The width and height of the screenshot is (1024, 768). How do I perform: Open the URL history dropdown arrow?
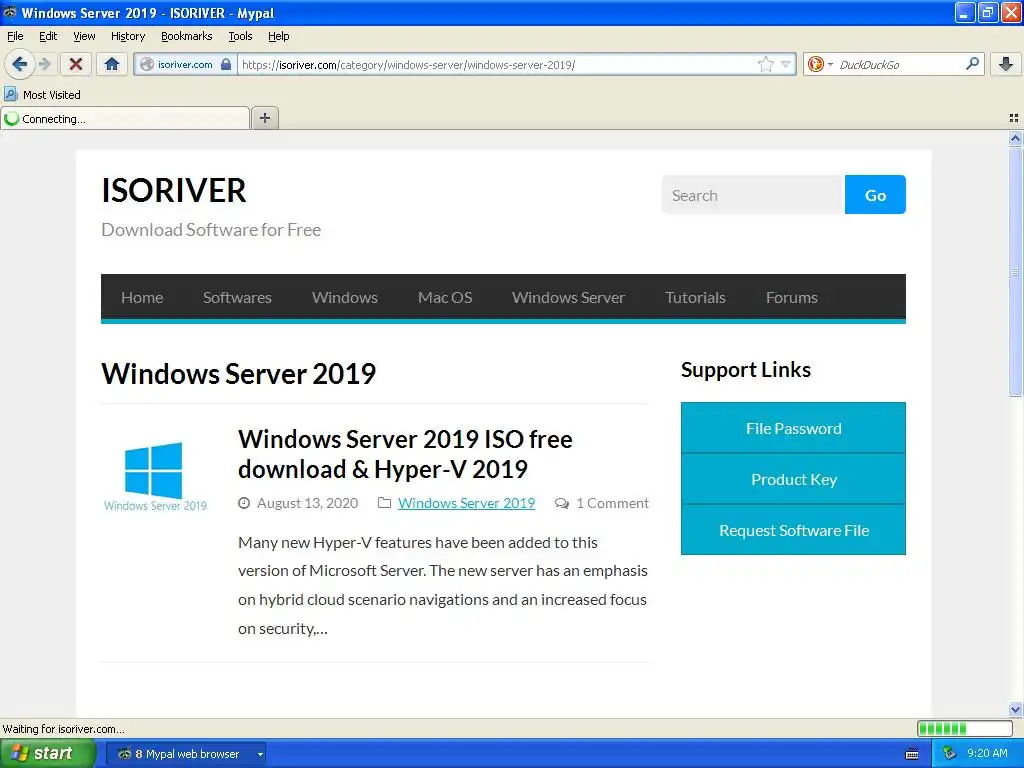(x=786, y=64)
